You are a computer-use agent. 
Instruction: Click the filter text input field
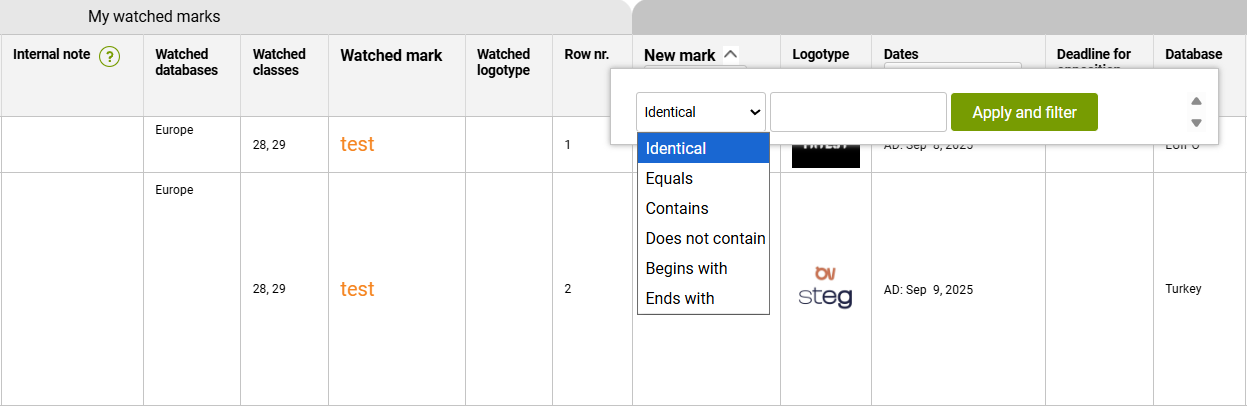tap(858, 112)
